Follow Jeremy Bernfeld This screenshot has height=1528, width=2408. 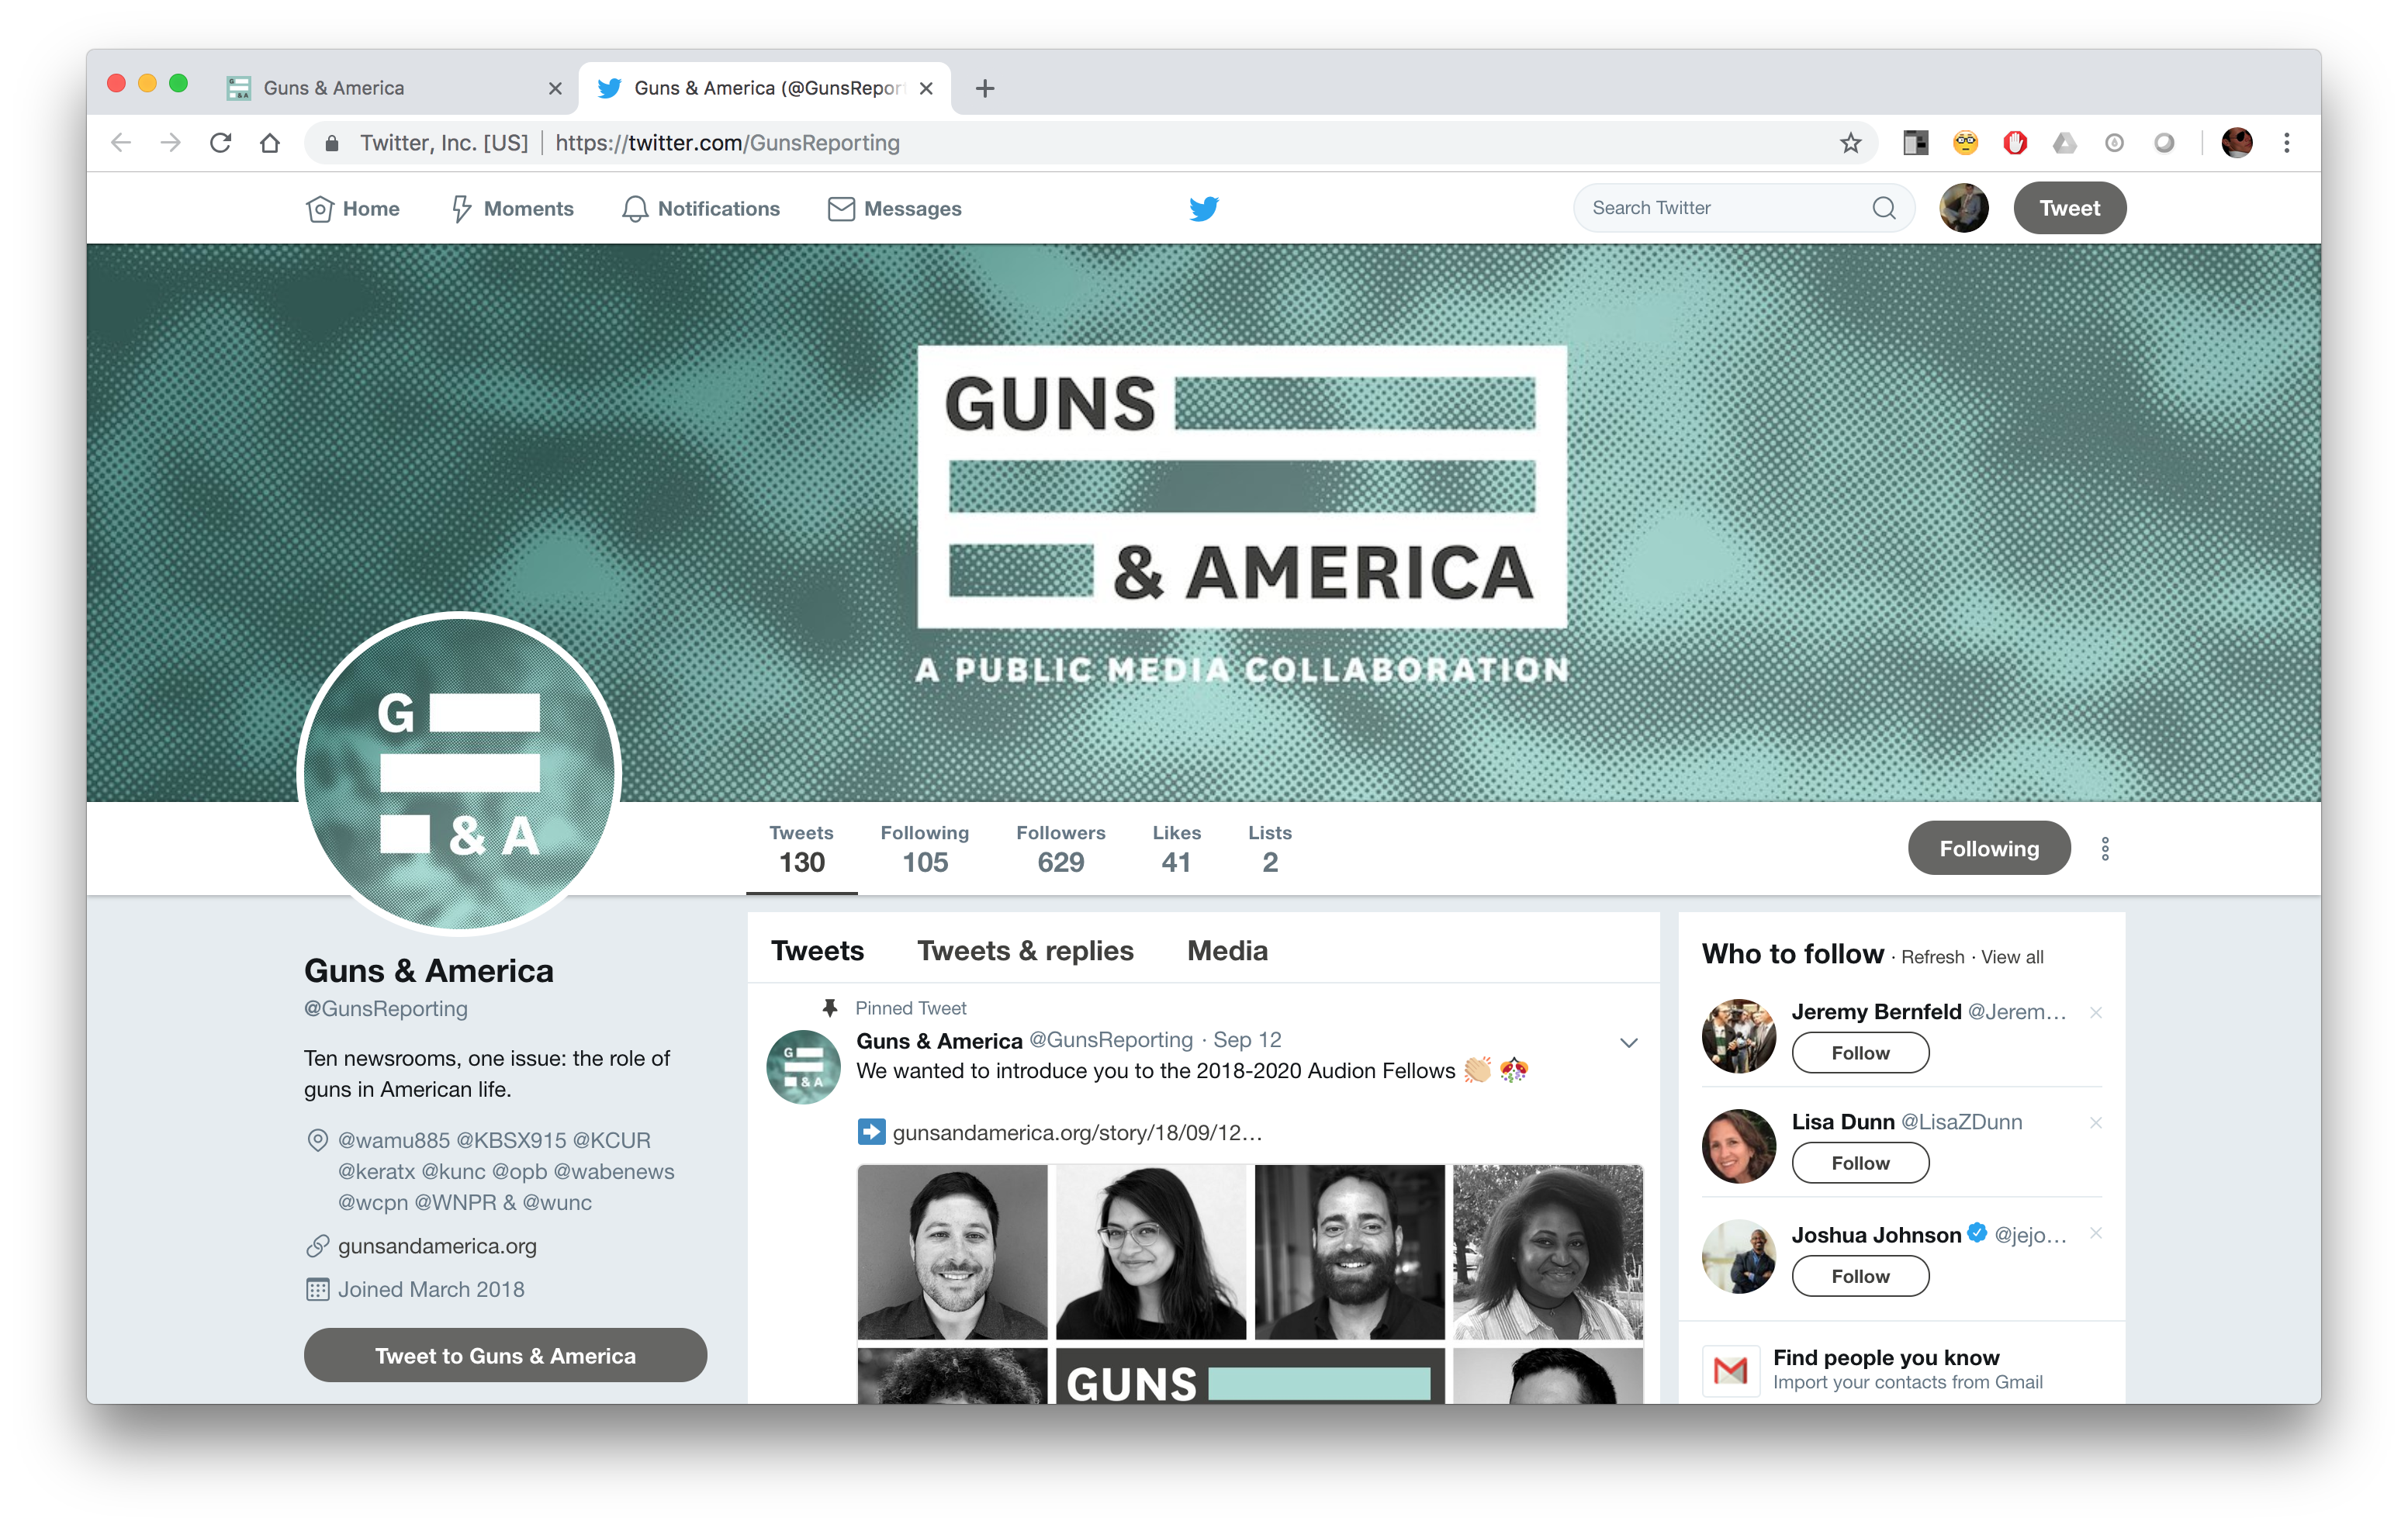pyautogui.click(x=1860, y=1053)
